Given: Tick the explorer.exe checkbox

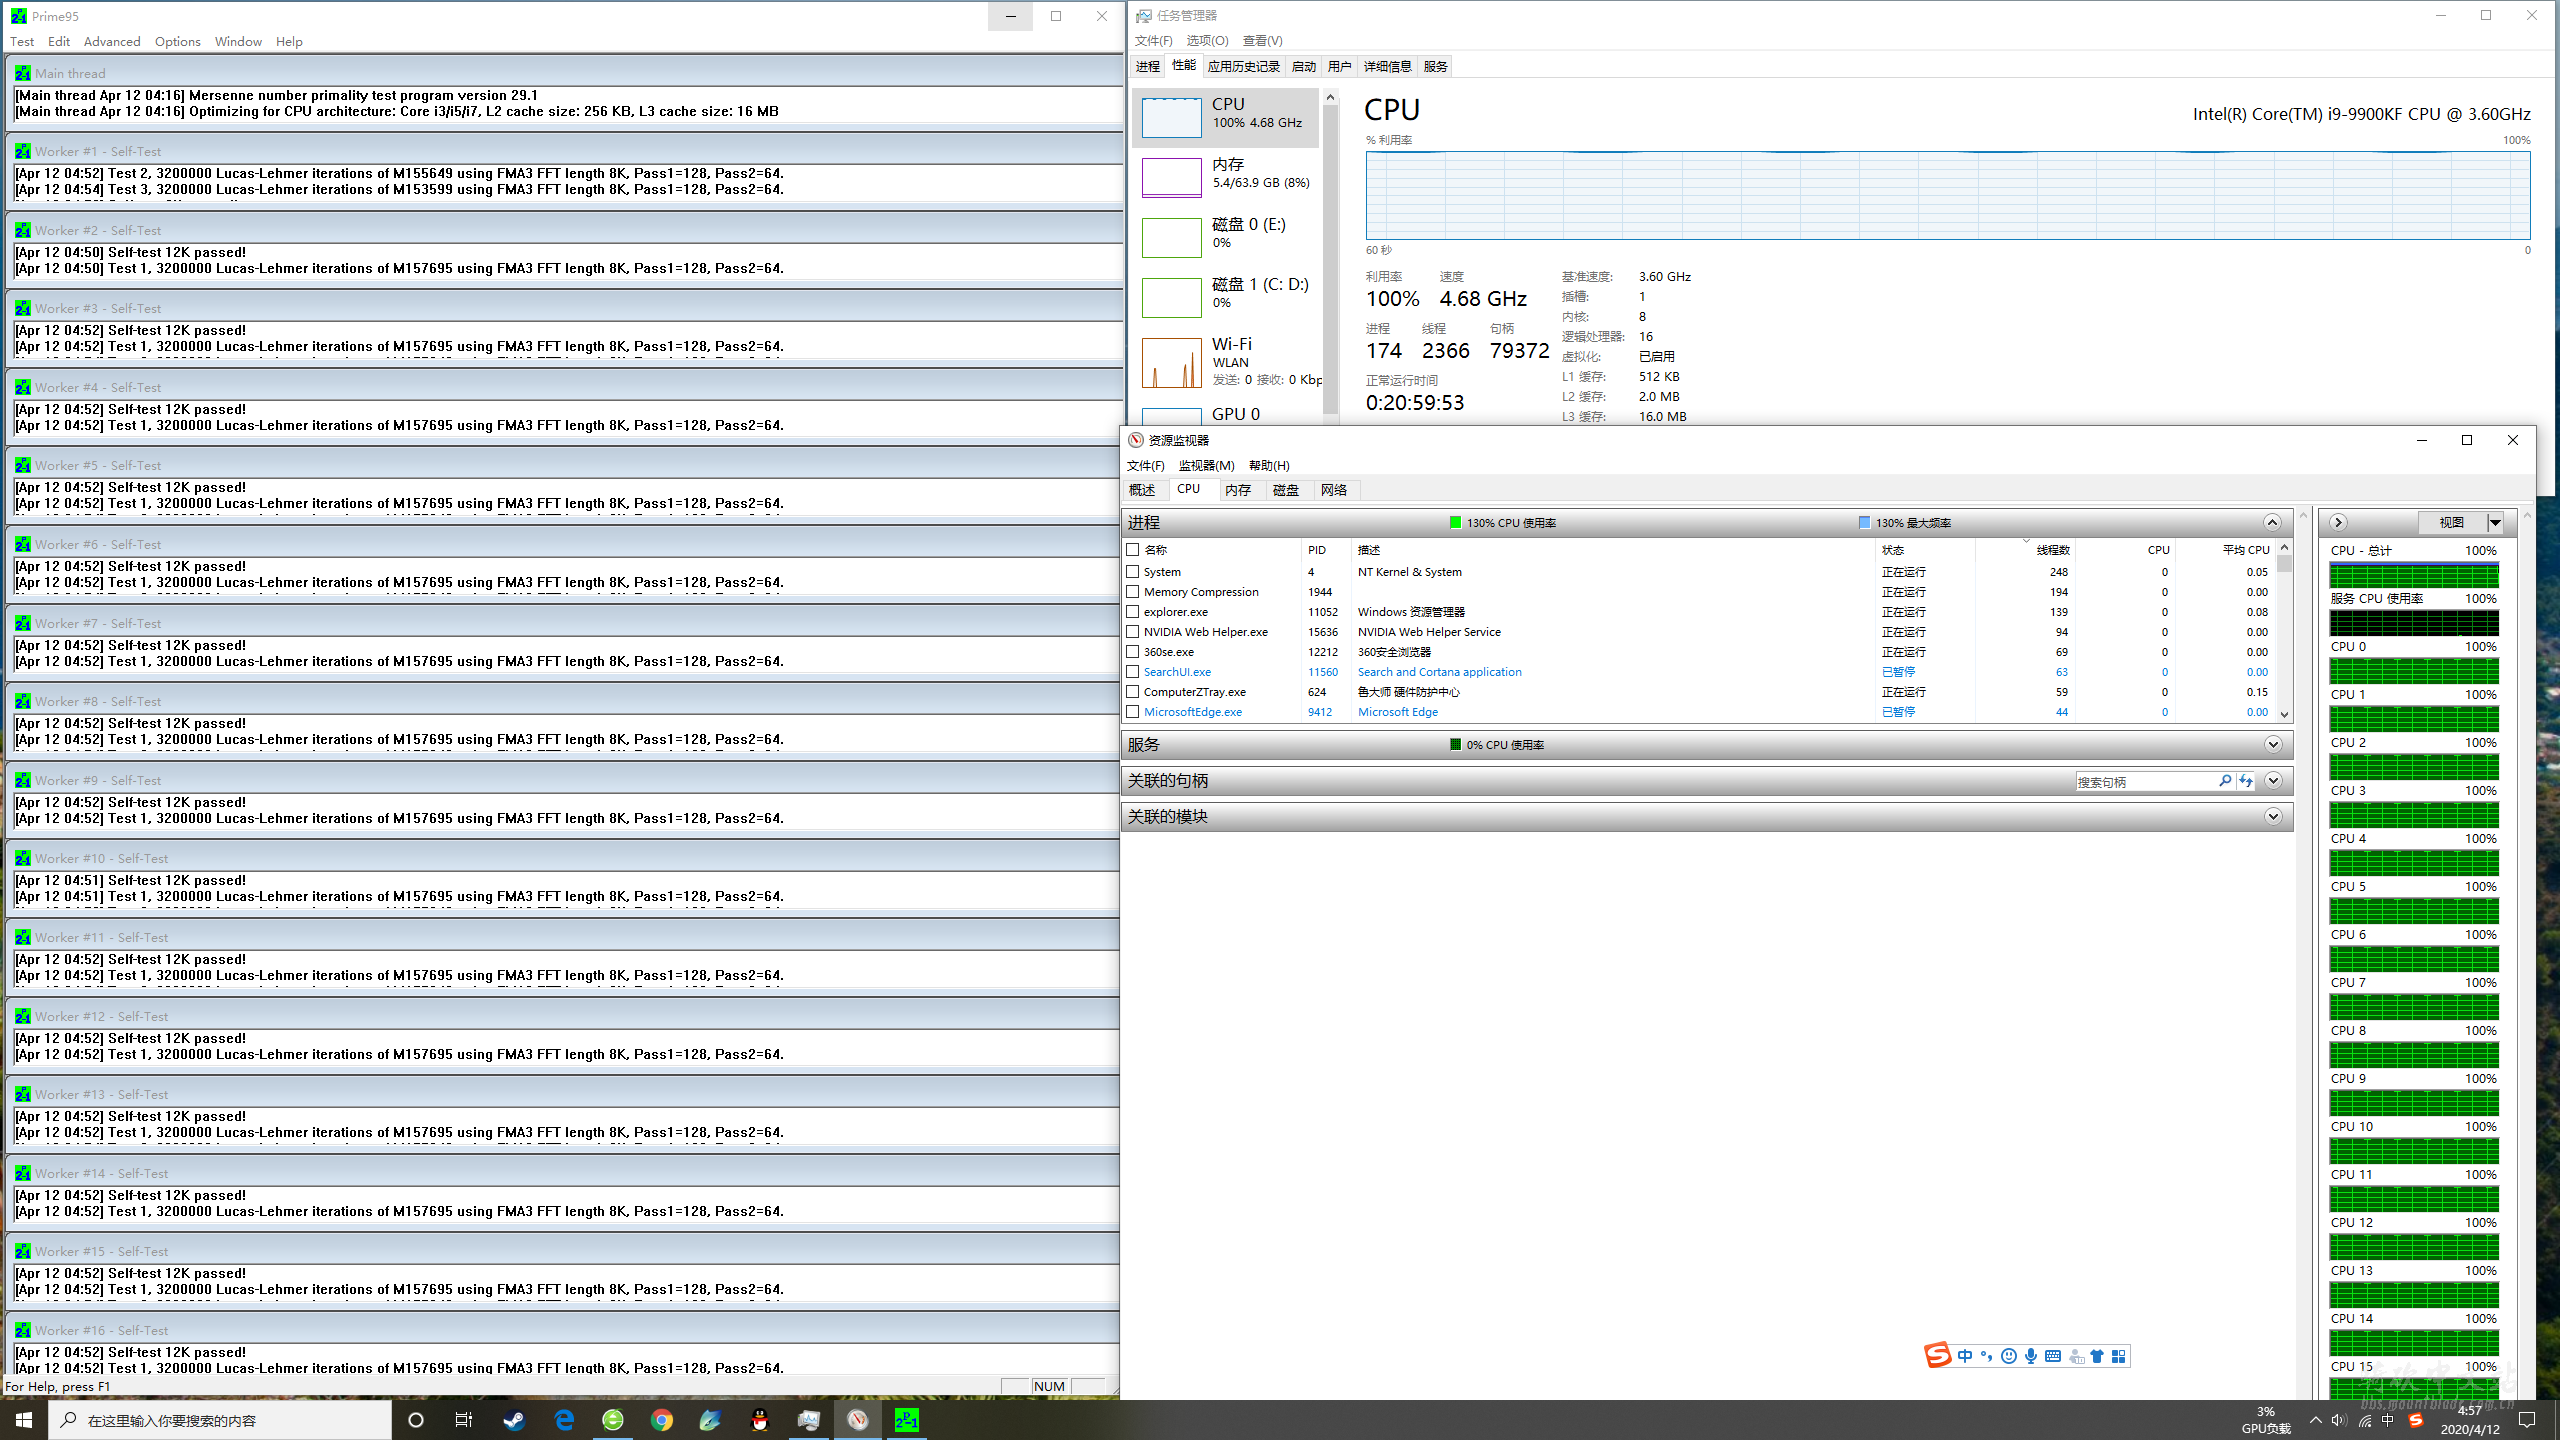Looking at the screenshot, I should (x=1133, y=612).
